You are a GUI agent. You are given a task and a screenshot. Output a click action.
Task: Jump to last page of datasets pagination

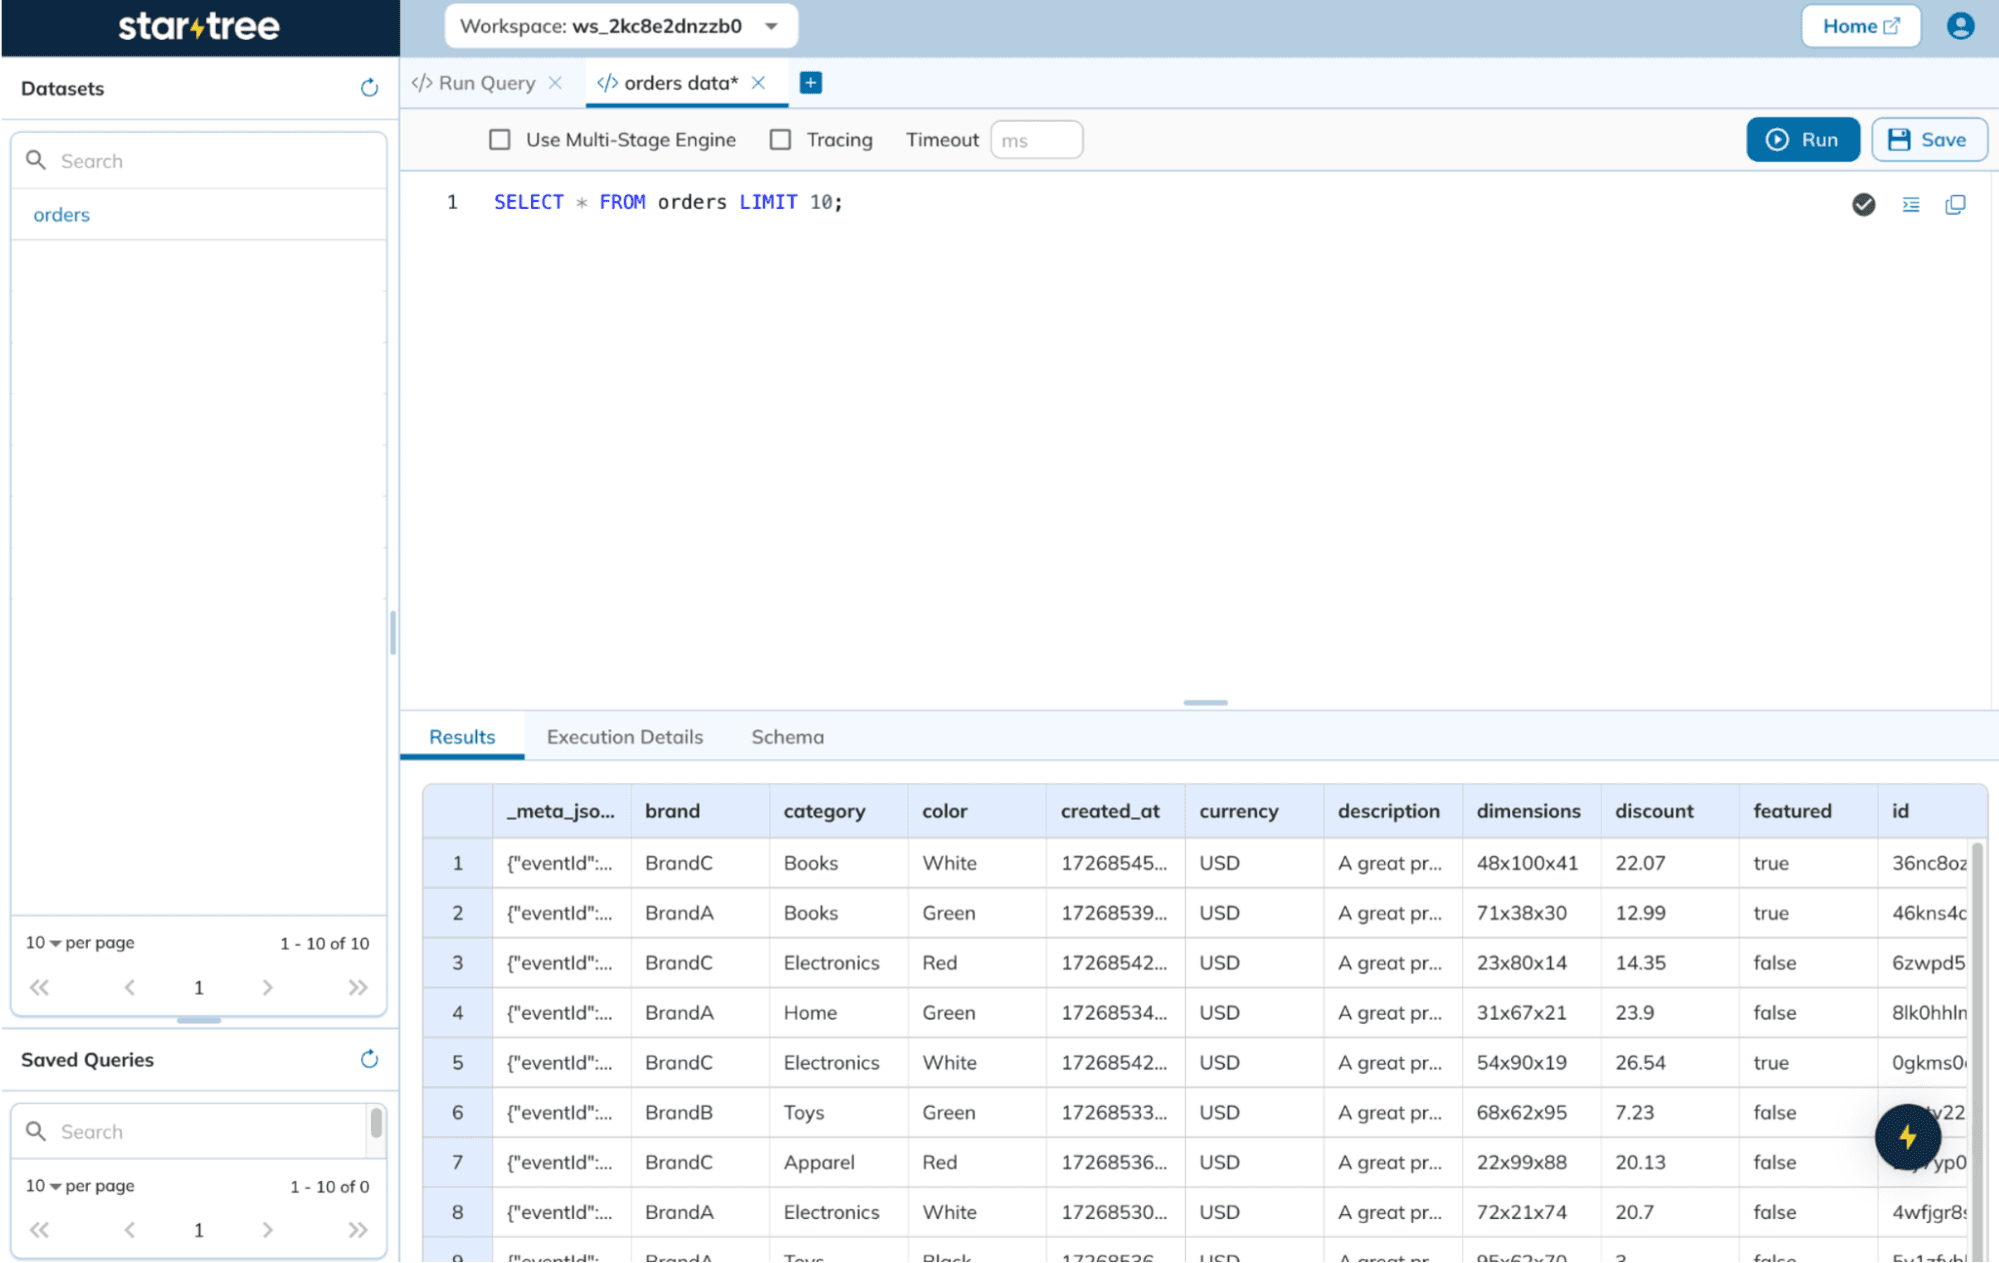click(x=358, y=987)
